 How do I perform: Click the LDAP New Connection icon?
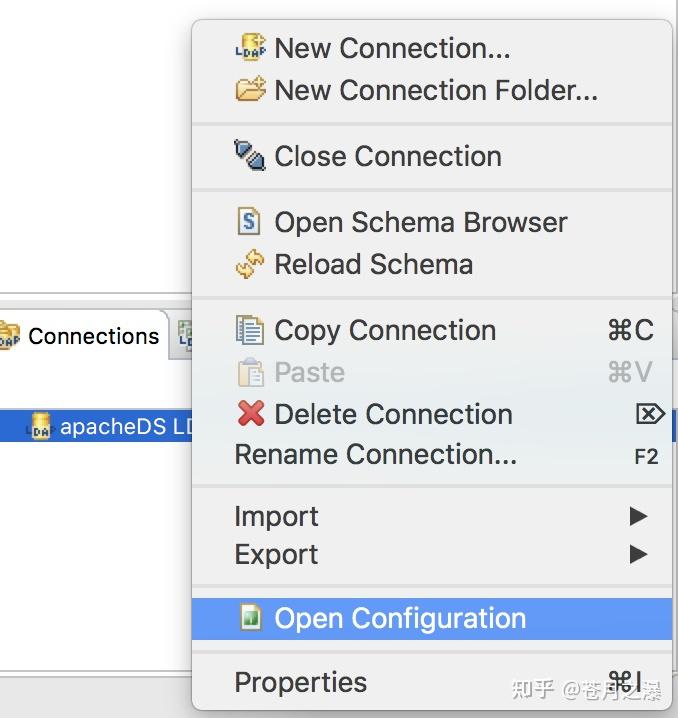tap(249, 48)
